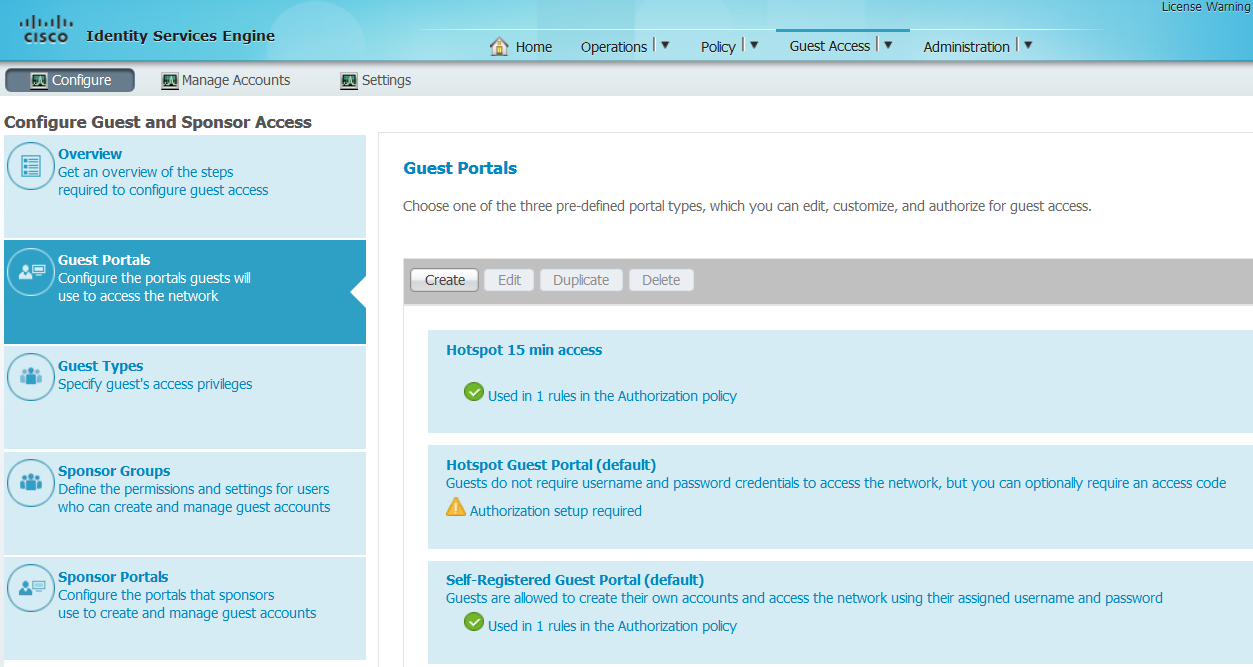Select Overview title in the sidebar
Viewport: 1253px width, 667px height.
[x=90, y=154]
